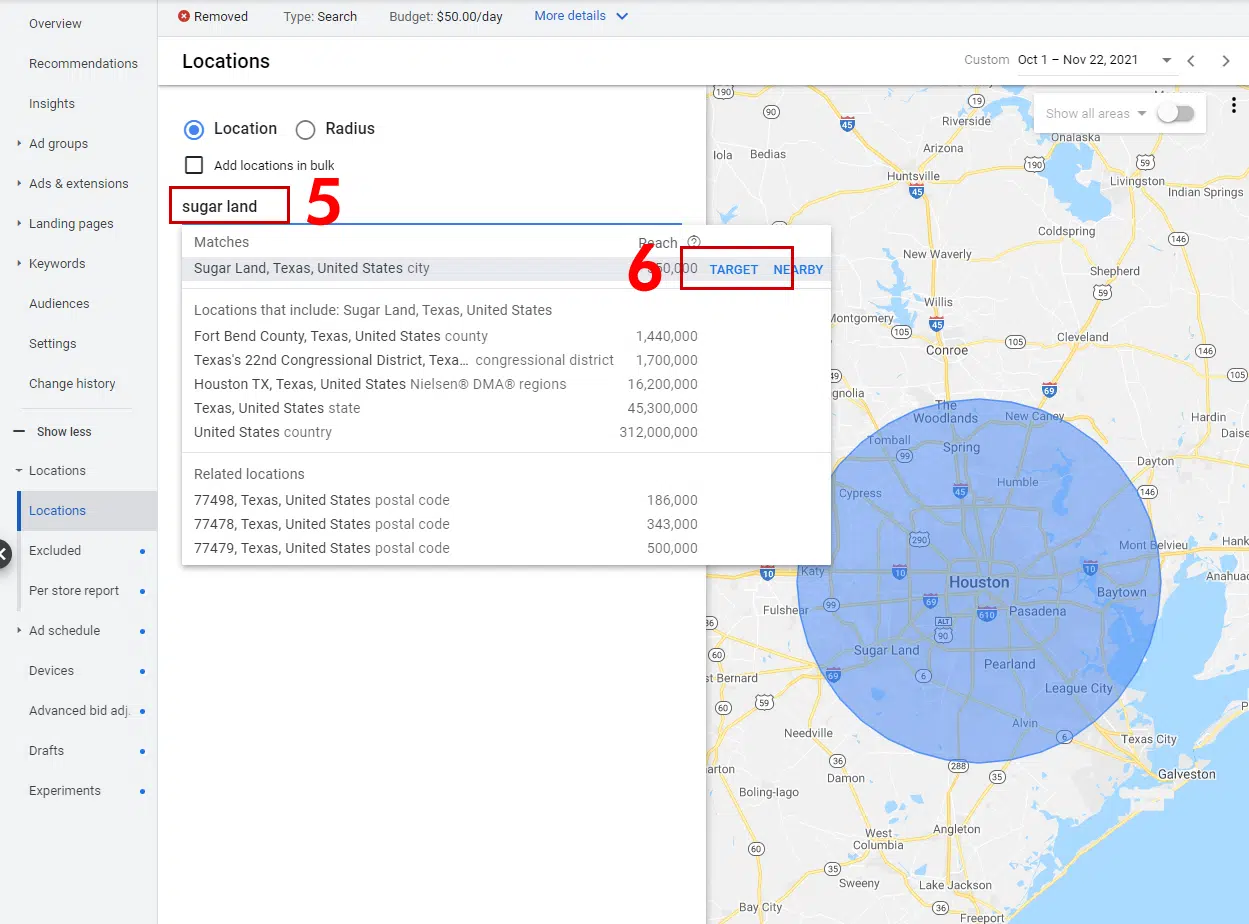Open Settings in the sidebar
Image resolution: width=1249 pixels, height=924 pixels.
tap(52, 343)
